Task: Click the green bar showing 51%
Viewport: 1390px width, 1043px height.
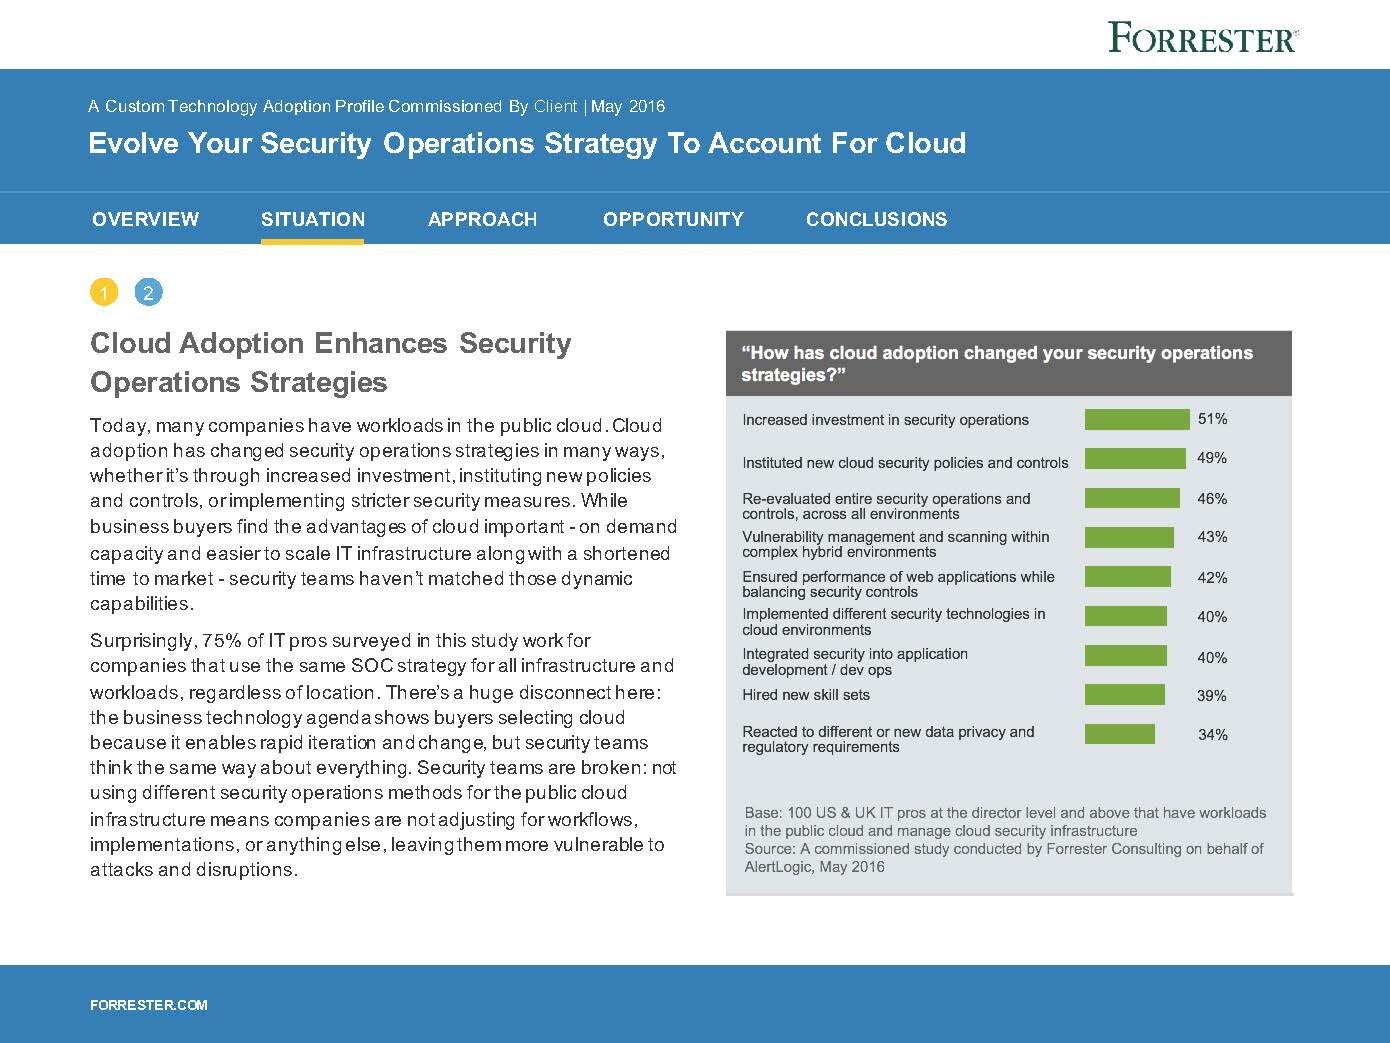Action: pos(1137,419)
